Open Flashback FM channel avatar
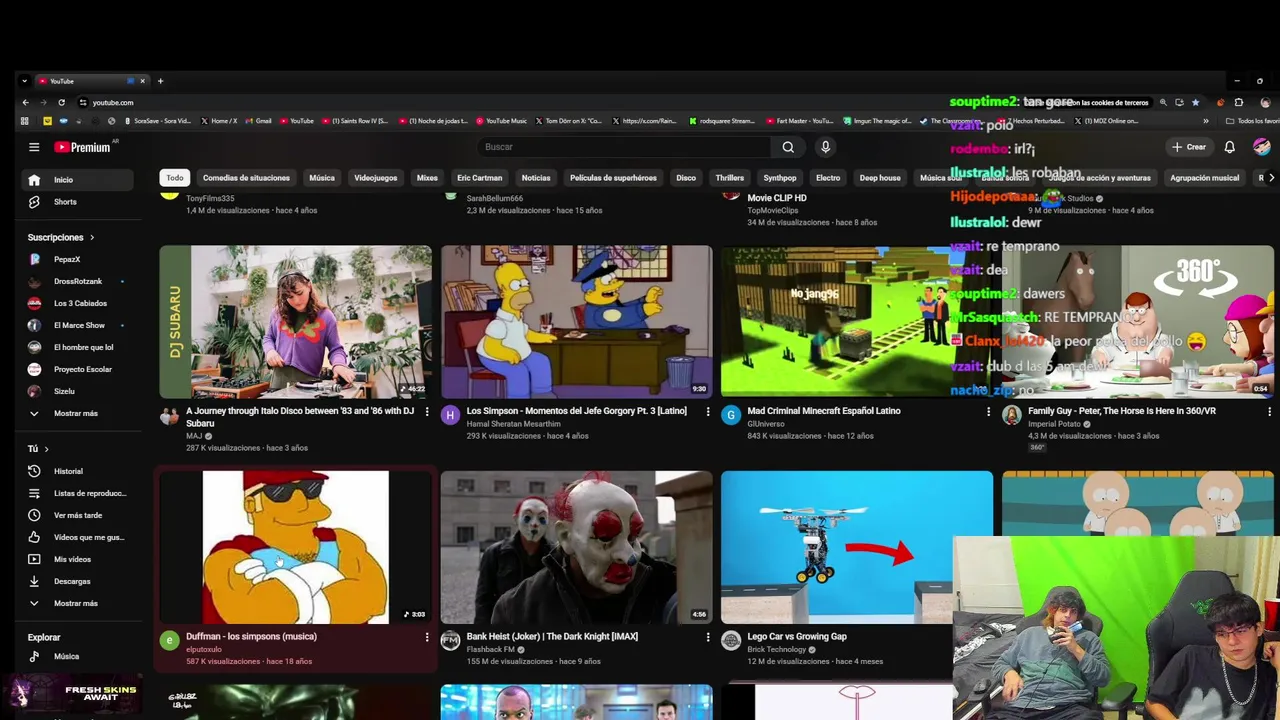The image size is (1280, 720). click(450, 641)
